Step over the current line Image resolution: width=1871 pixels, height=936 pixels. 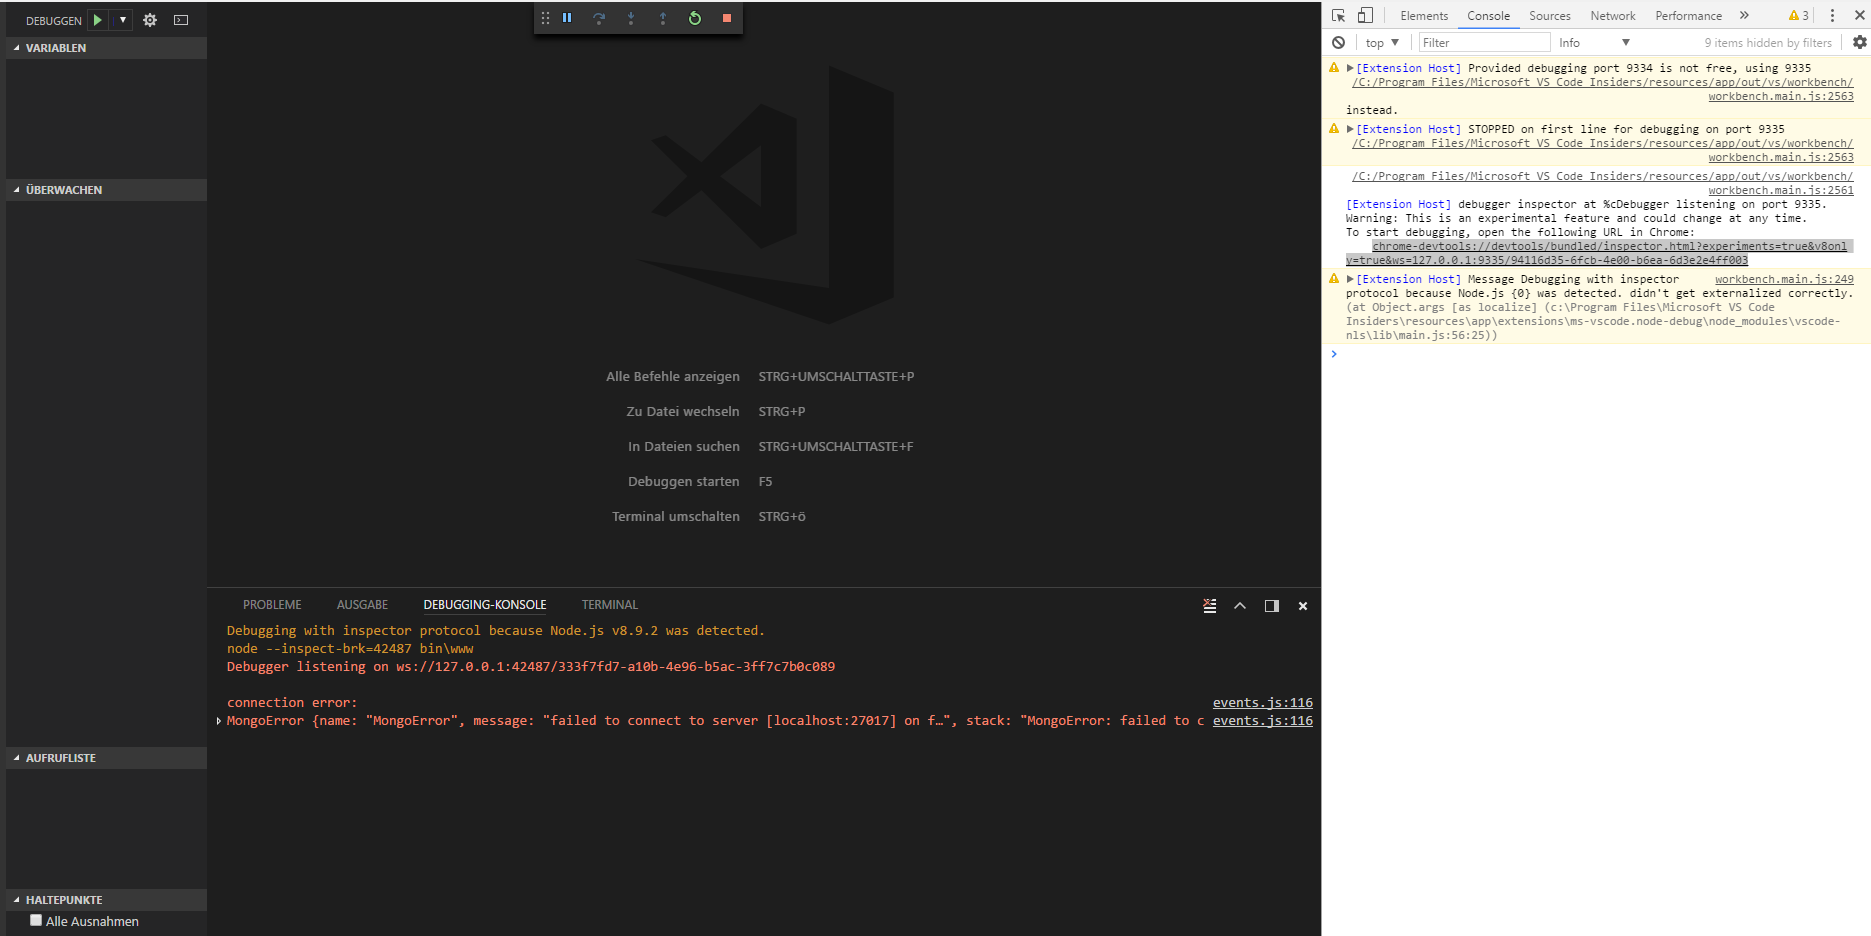[599, 17]
